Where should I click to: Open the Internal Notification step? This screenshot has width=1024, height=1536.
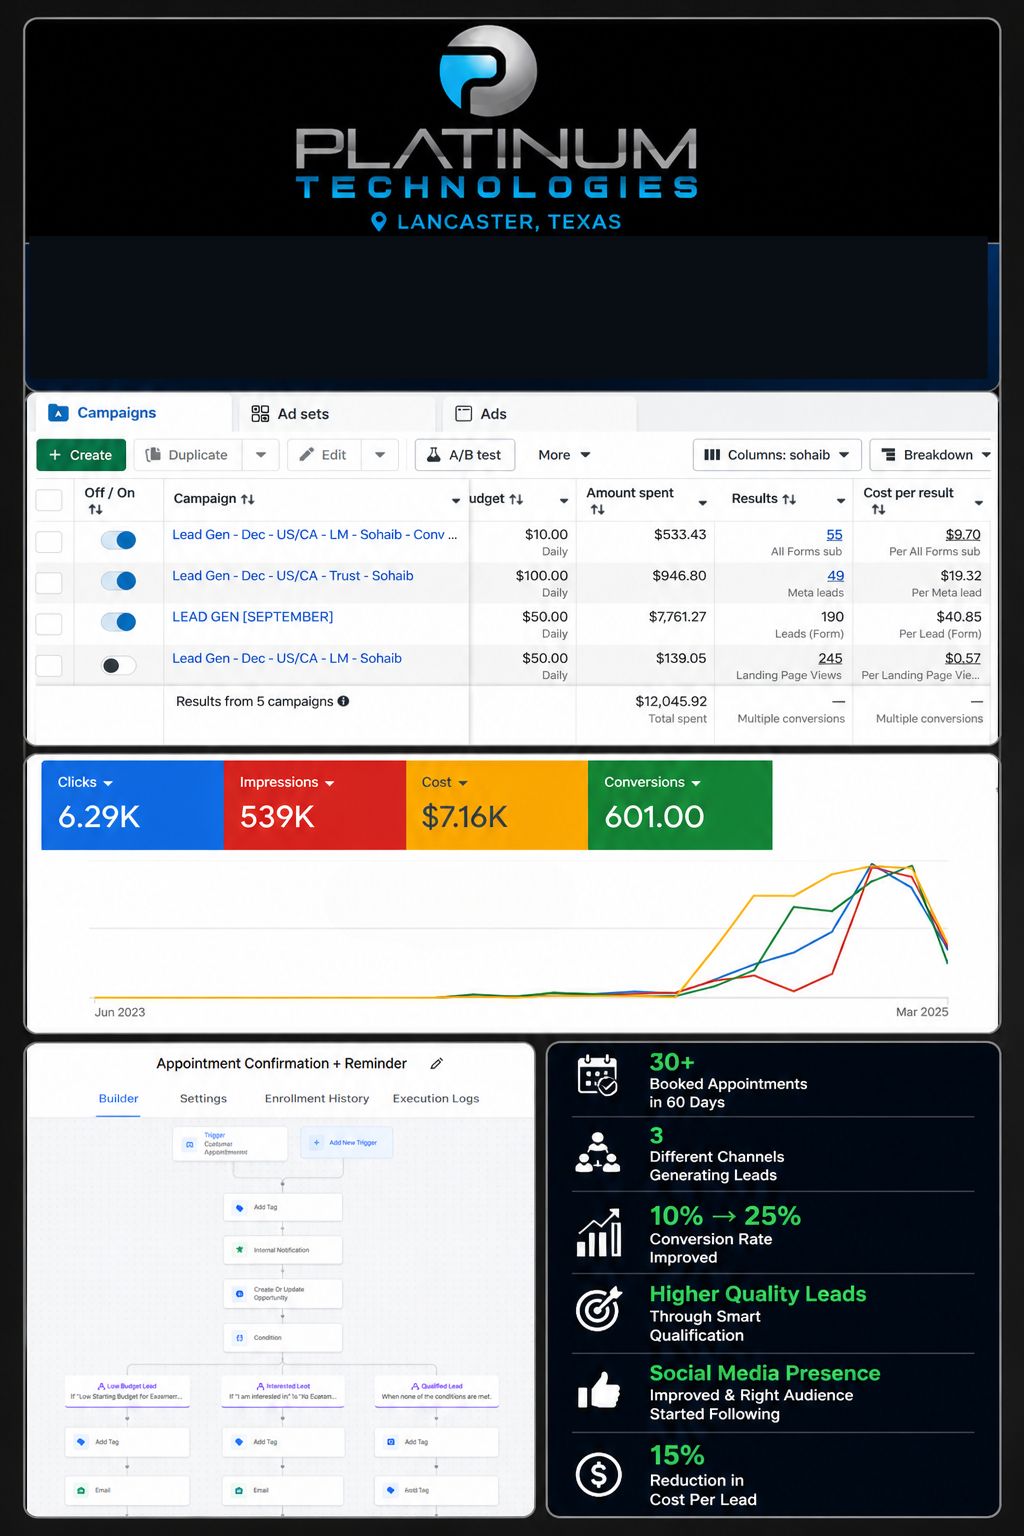point(283,1250)
